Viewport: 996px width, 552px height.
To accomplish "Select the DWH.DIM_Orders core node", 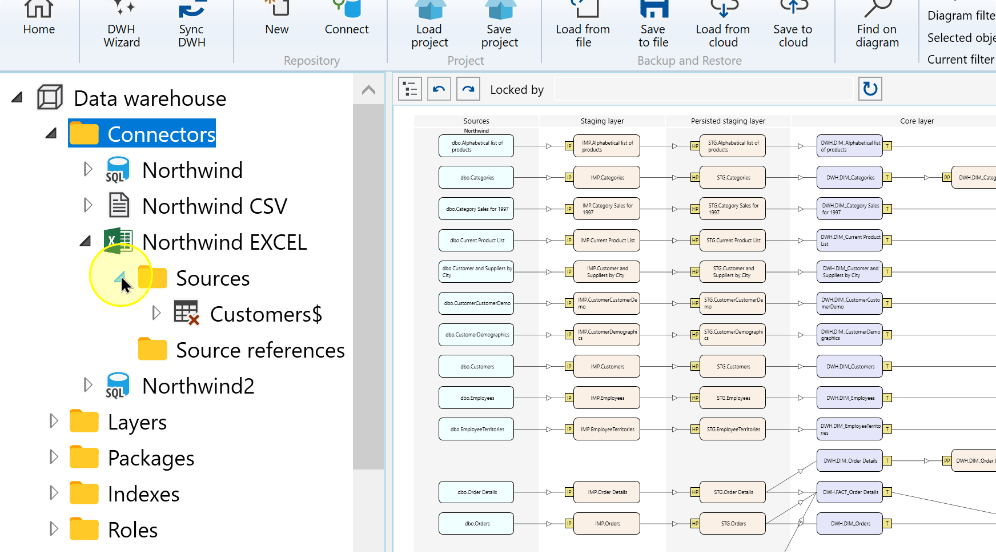I will tap(849, 523).
